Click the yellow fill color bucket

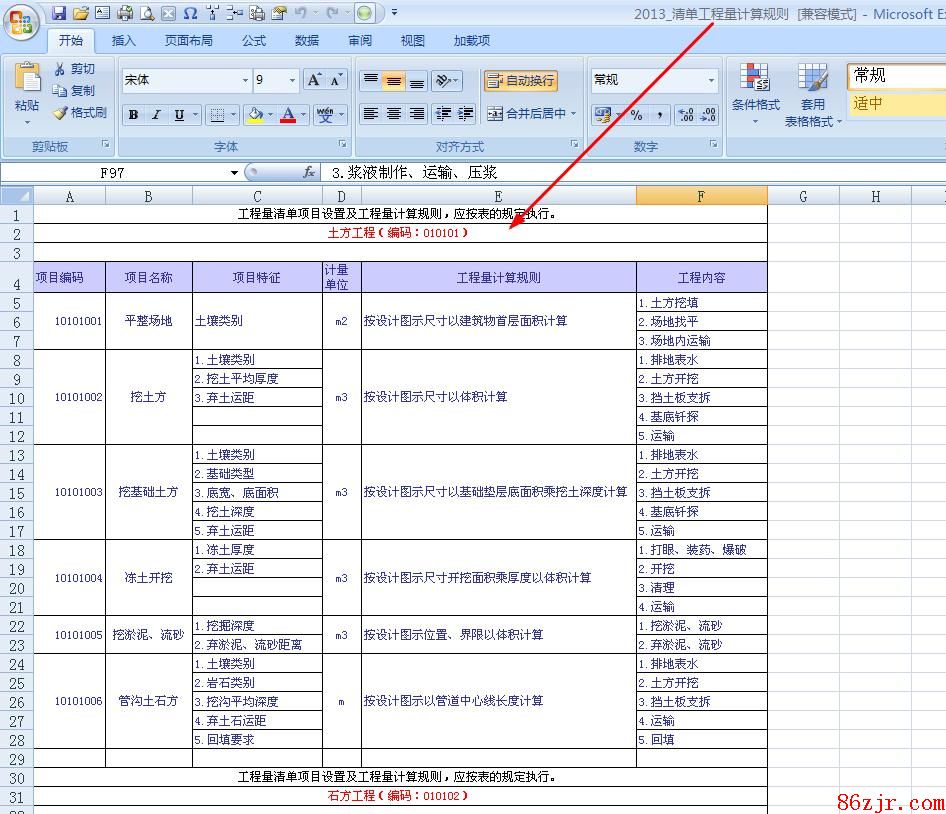[x=255, y=115]
